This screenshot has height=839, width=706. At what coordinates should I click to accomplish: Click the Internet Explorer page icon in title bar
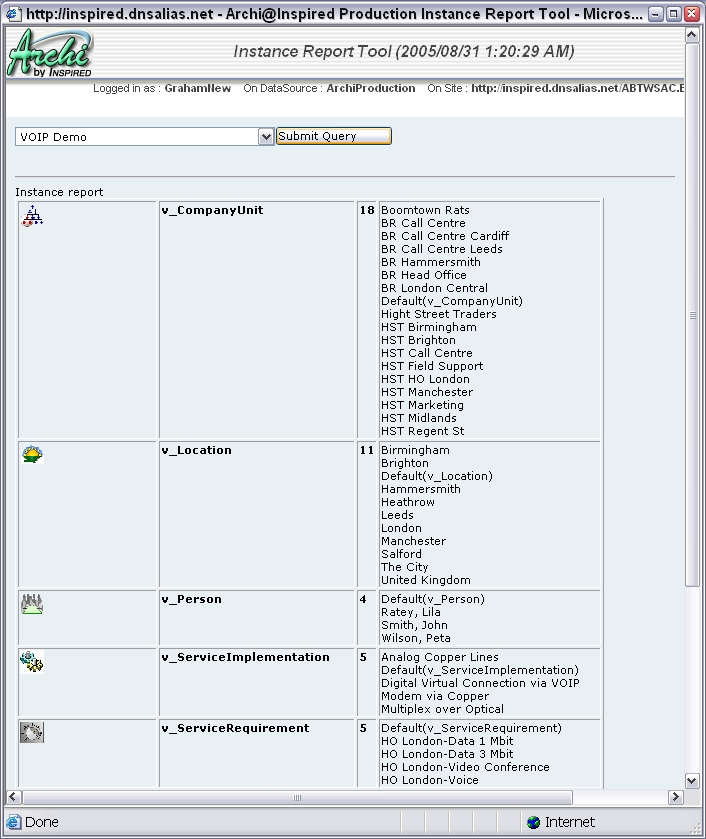coord(12,14)
